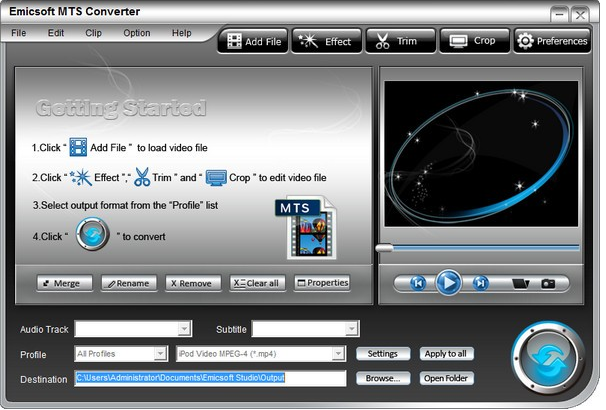Click the small convert icon in step 4
The height and width of the screenshot is (410, 606).
(x=92, y=234)
